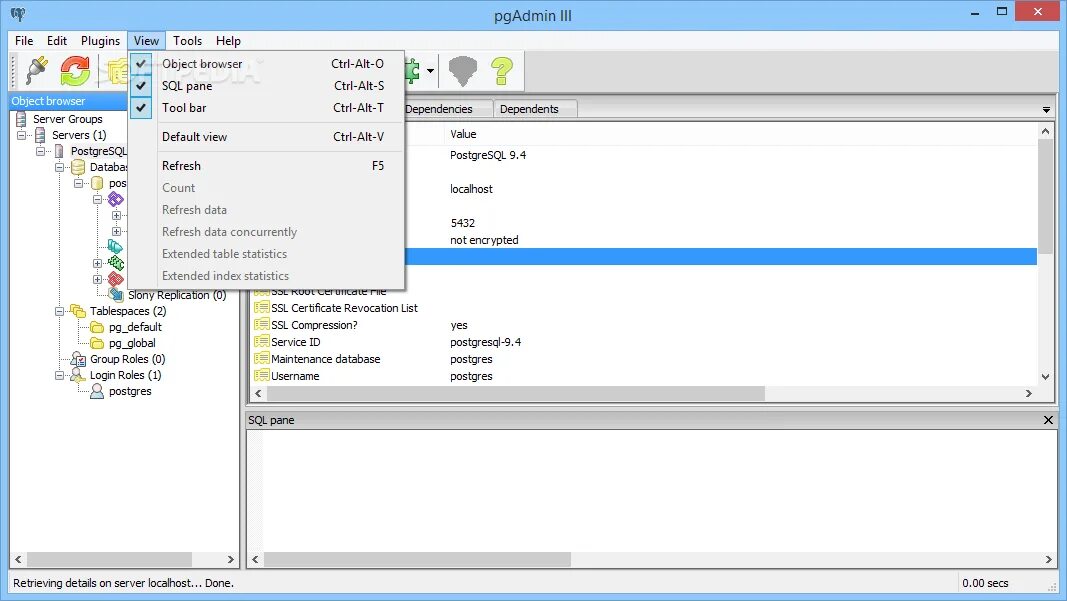The image size is (1067, 601).
Task: Toggle Object browser in View menu
Action: pyautogui.click(x=266, y=64)
